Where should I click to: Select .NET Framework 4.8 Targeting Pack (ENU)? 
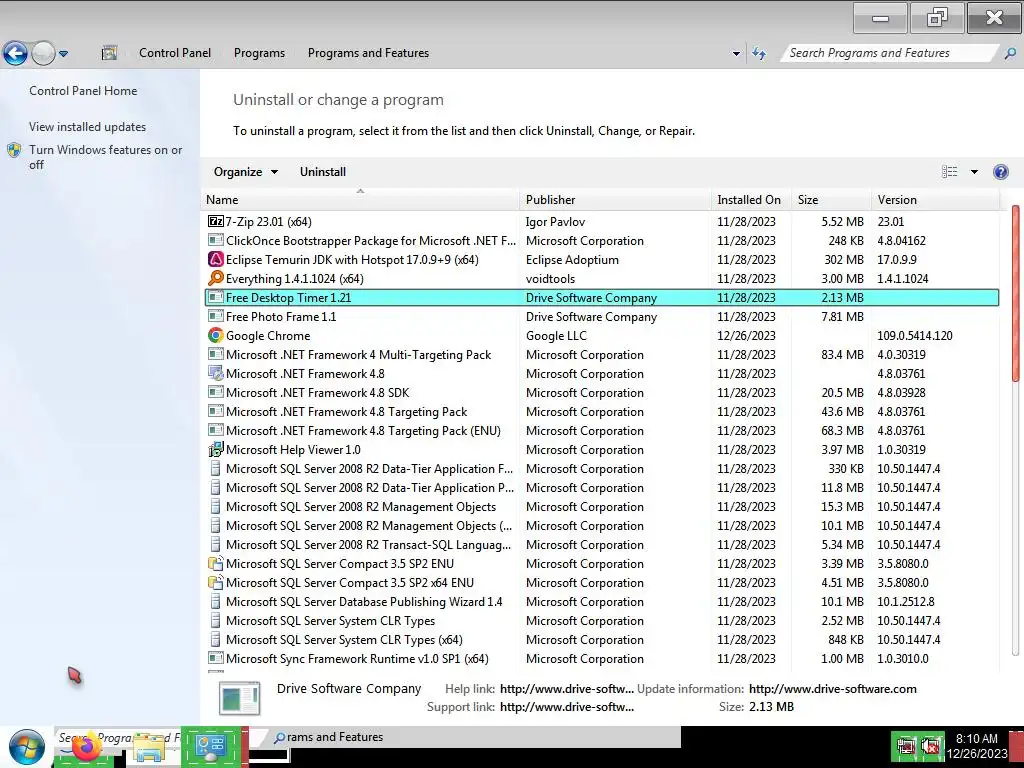[x=602, y=430]
